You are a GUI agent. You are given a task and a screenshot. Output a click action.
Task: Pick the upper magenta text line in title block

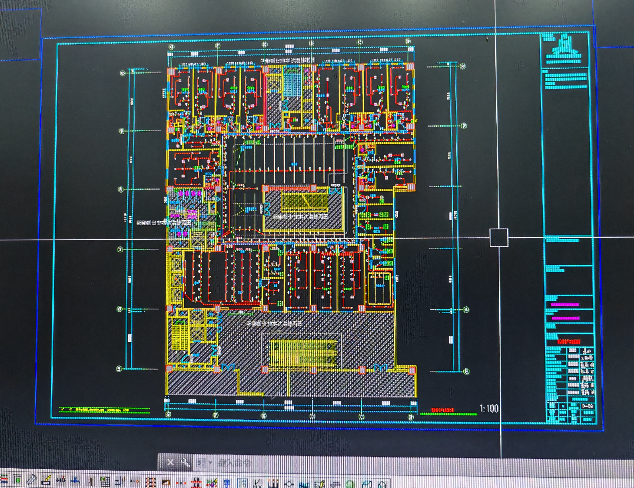point(565,302)
